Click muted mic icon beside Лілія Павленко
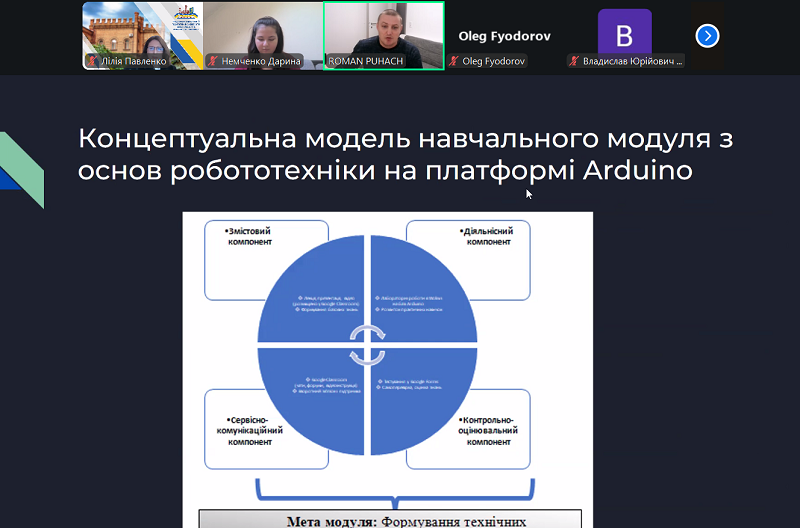Image resolution: width=800 pixels, height=528 pixels. [x=91, y=61]
